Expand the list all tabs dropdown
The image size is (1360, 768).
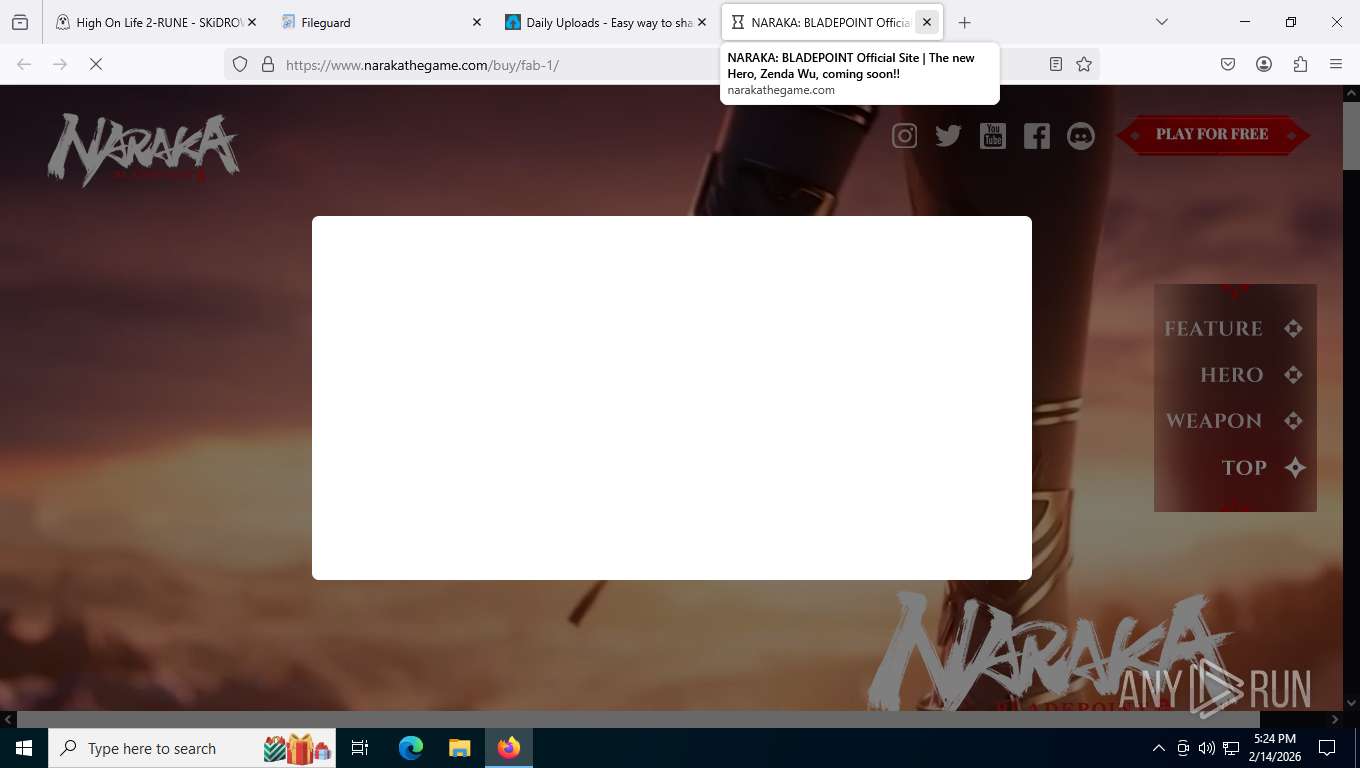tap(1161, 22)
